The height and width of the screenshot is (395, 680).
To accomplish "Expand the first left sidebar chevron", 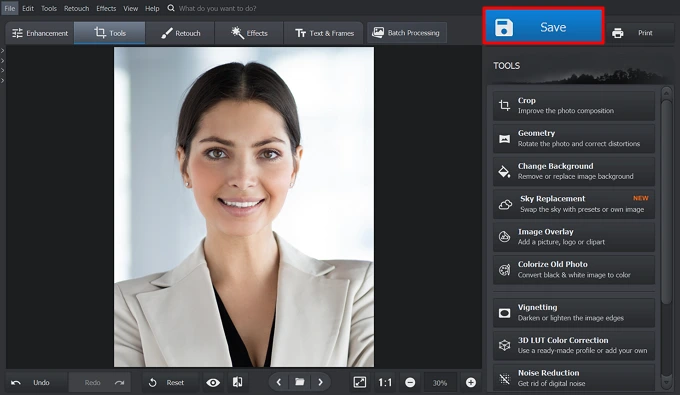I will point(3,51).
